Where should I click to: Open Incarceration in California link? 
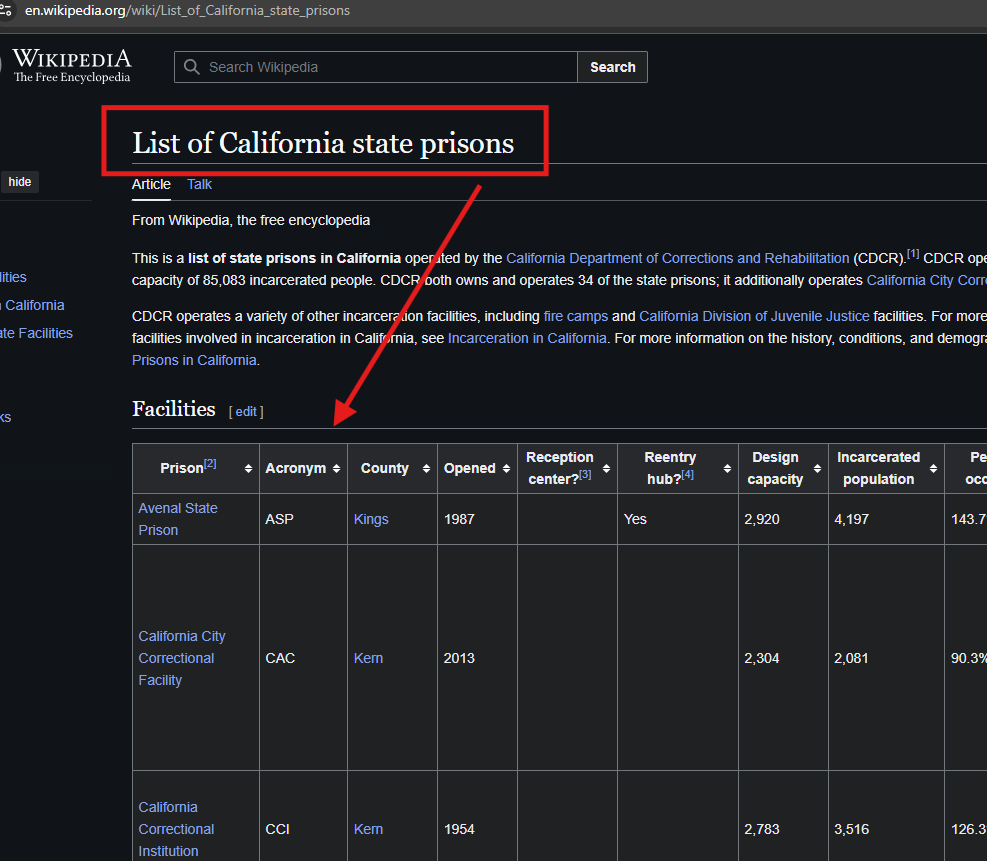527,338
